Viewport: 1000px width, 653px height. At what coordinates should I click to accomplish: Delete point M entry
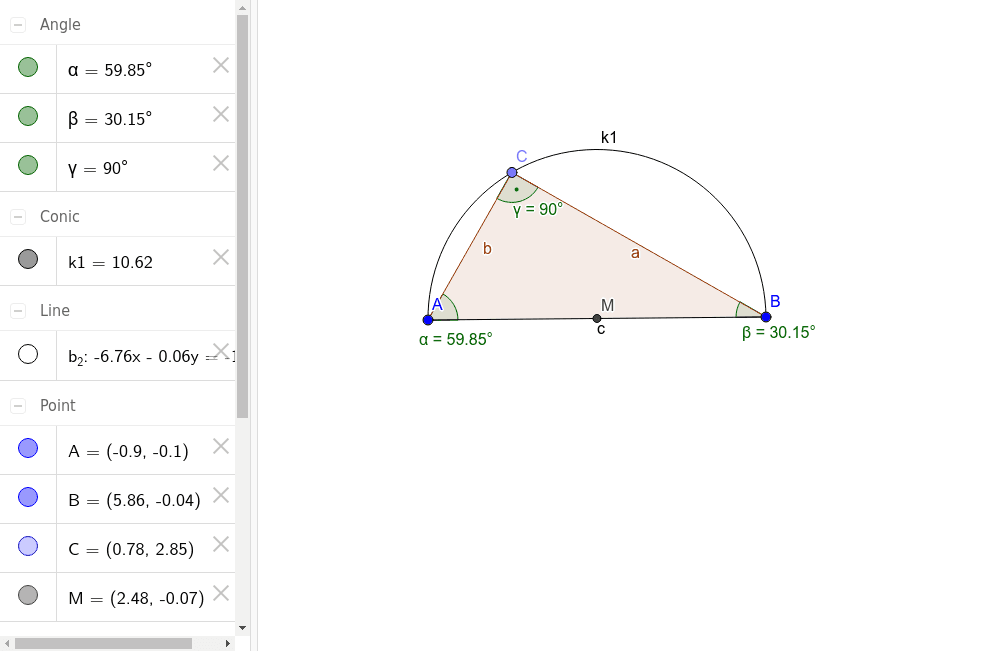(221, 594)
